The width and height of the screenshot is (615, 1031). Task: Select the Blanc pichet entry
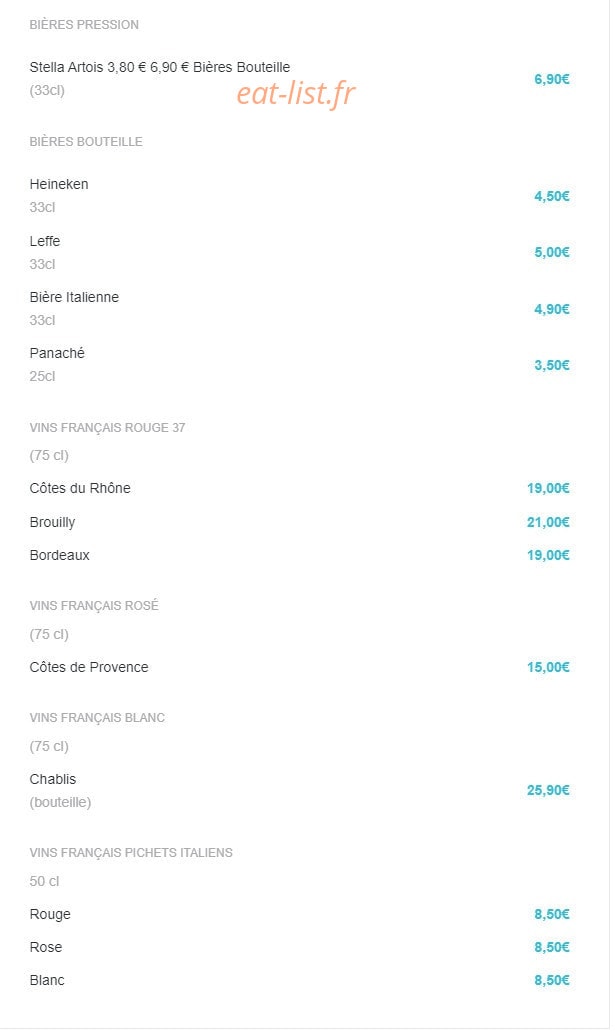[x=299, y=980]
